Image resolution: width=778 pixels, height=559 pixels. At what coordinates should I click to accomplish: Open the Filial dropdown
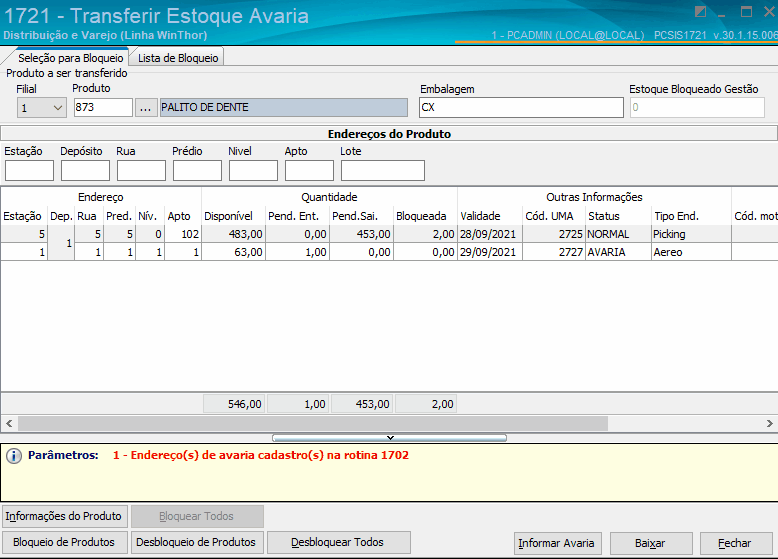point(42,108)
